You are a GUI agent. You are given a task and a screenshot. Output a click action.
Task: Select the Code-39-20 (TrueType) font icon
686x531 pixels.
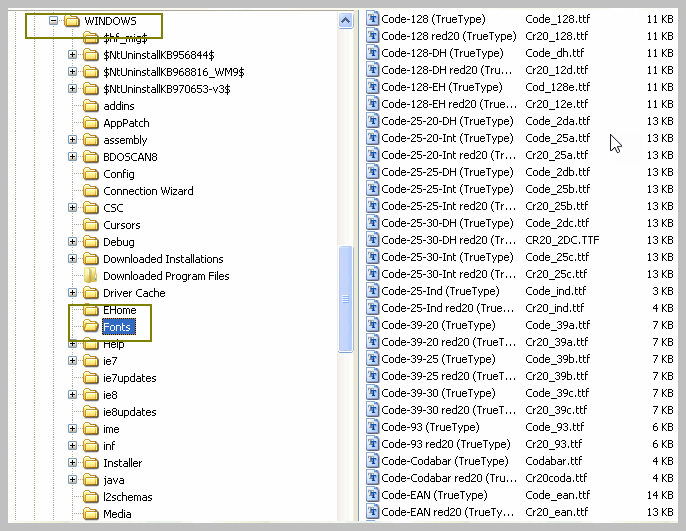tap(373, 325)
